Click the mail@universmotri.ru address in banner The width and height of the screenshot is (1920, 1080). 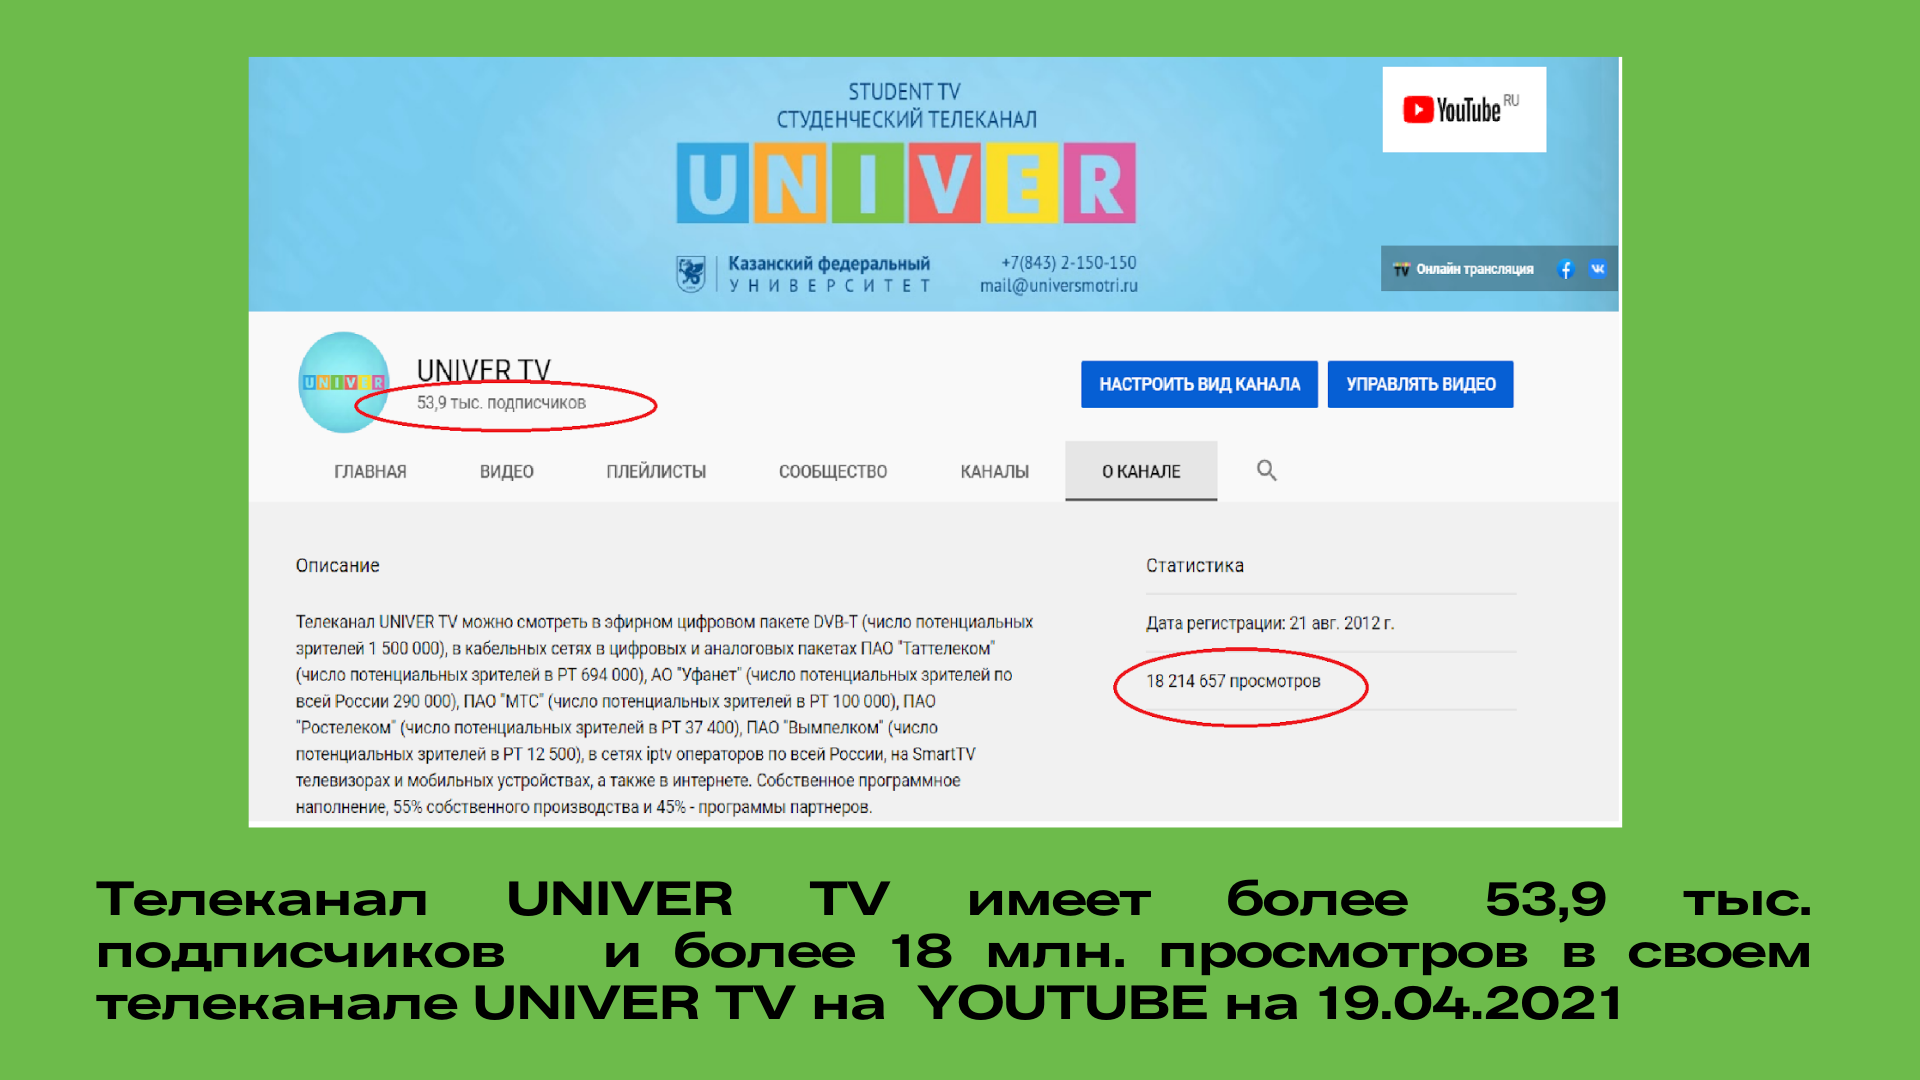tap(1059, 286)
